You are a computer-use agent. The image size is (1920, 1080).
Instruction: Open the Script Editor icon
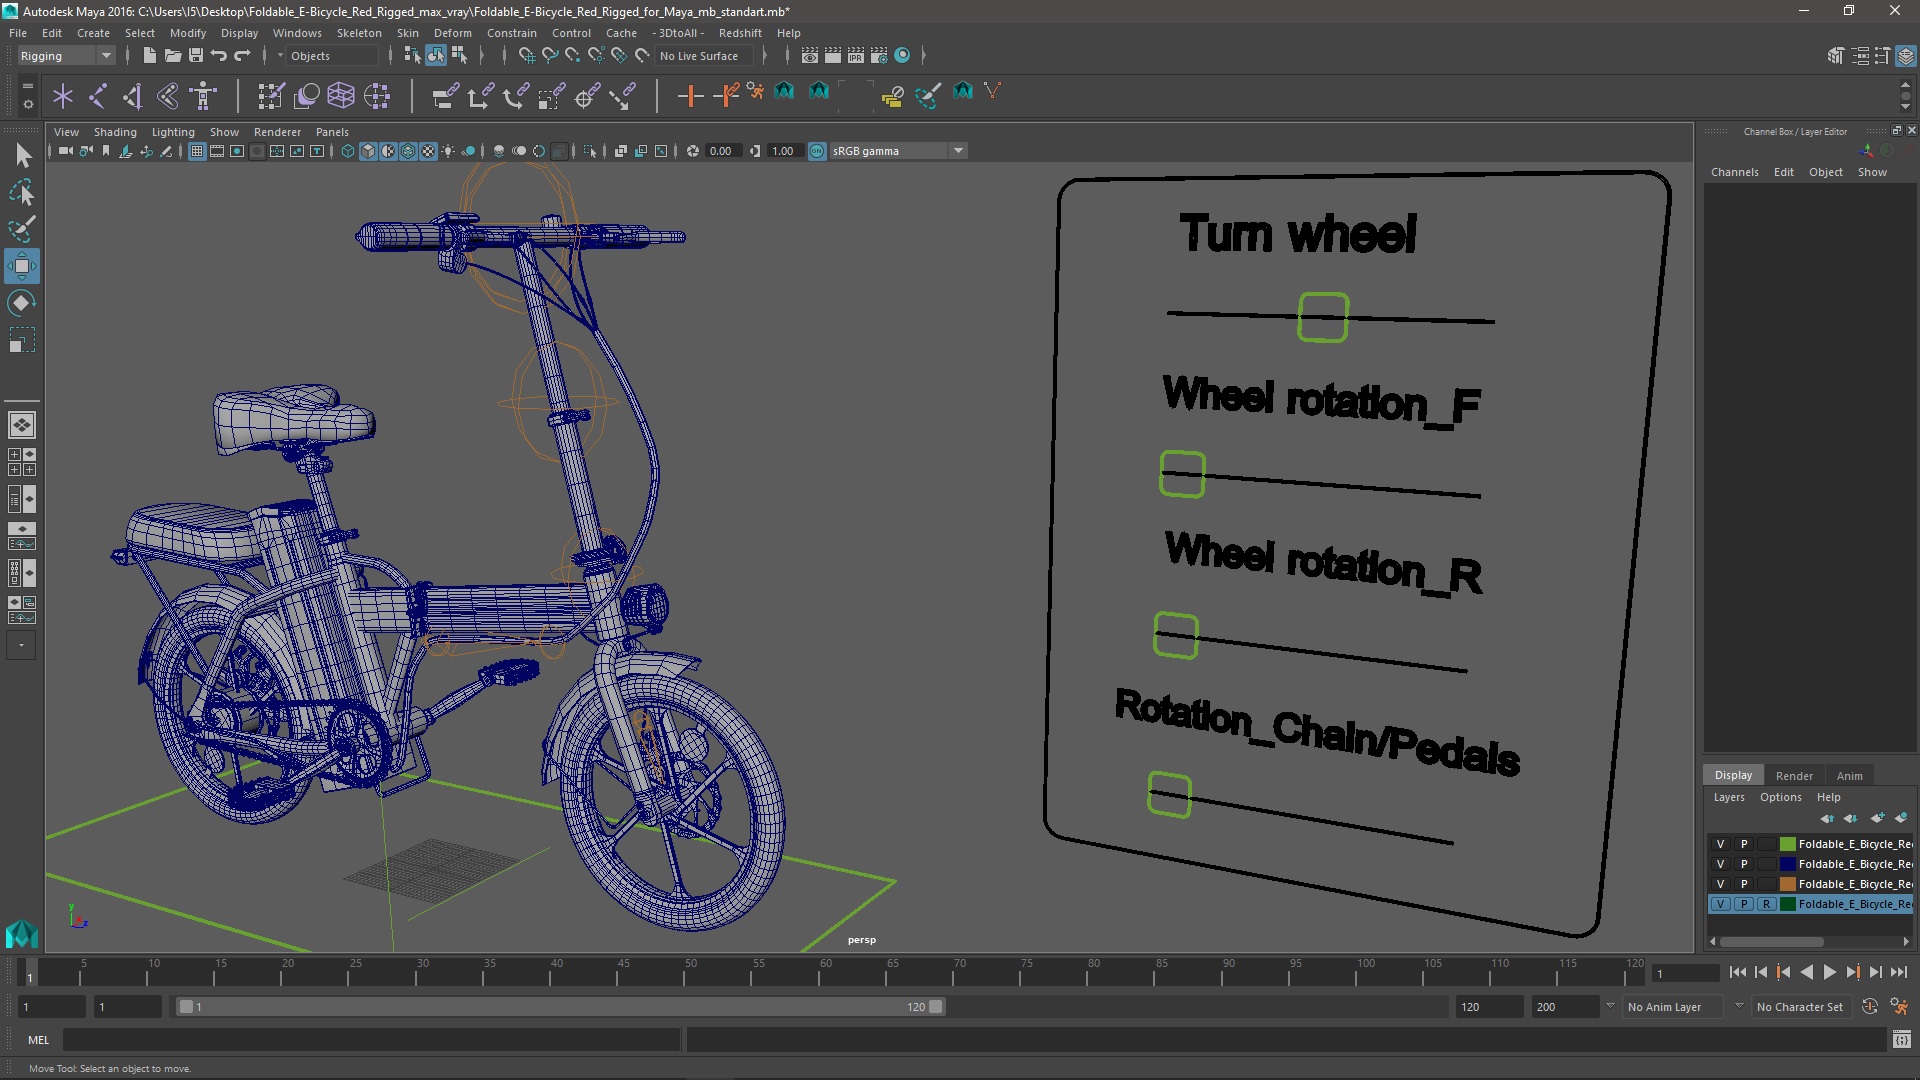[1901, 1040]
